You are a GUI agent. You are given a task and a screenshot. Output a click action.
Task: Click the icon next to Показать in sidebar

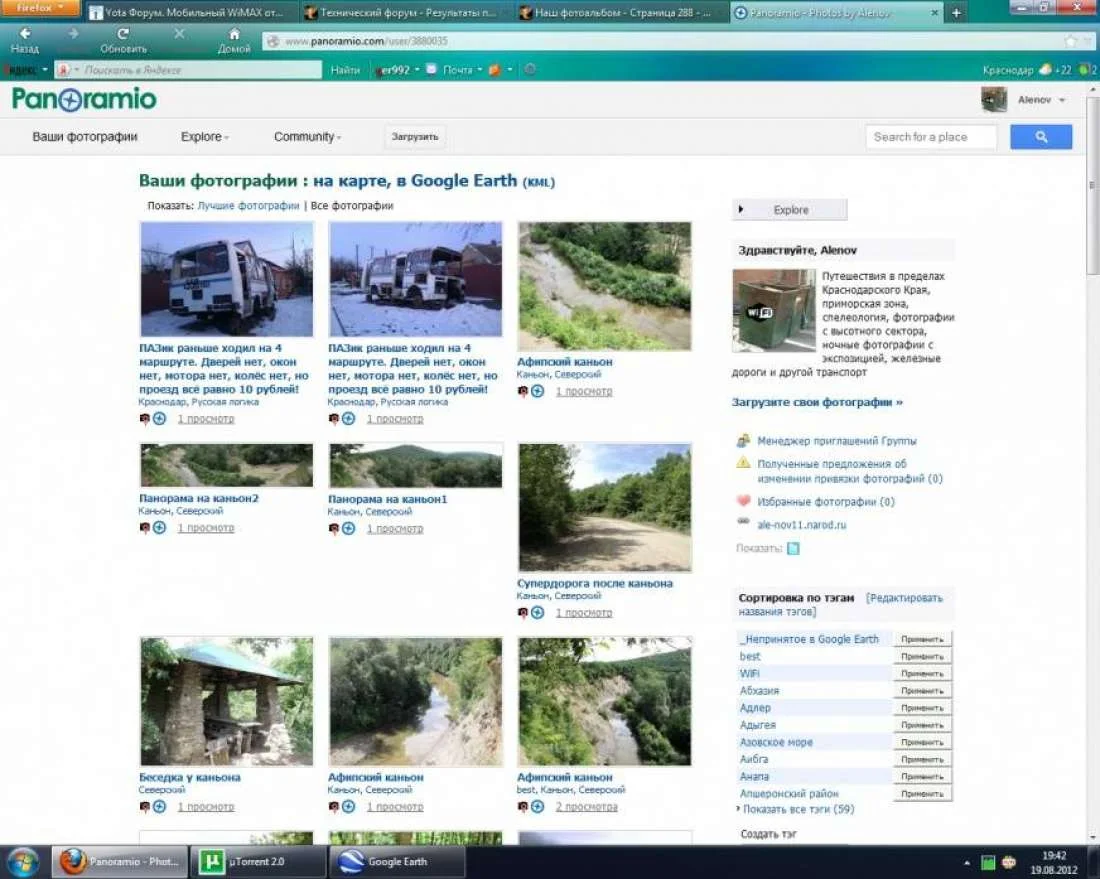coord(793,548)
